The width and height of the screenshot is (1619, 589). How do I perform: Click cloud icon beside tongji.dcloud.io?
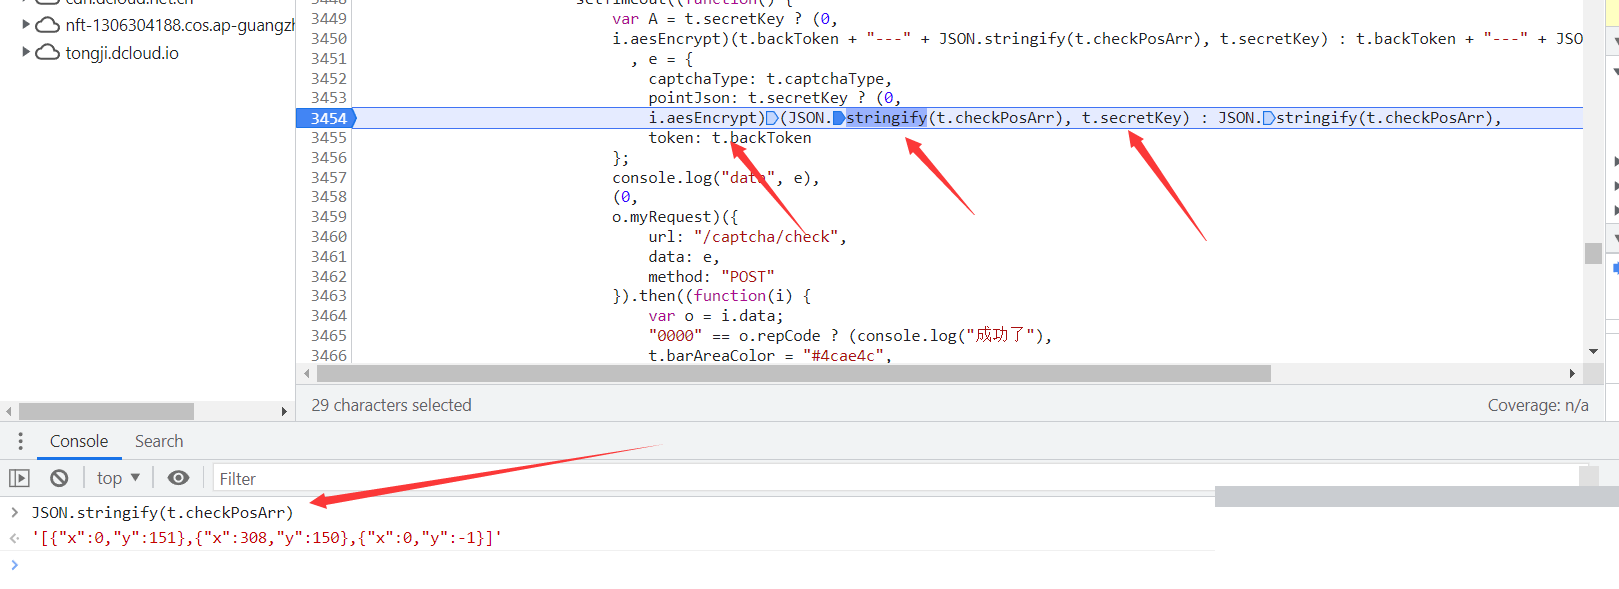tap(47, 52)
